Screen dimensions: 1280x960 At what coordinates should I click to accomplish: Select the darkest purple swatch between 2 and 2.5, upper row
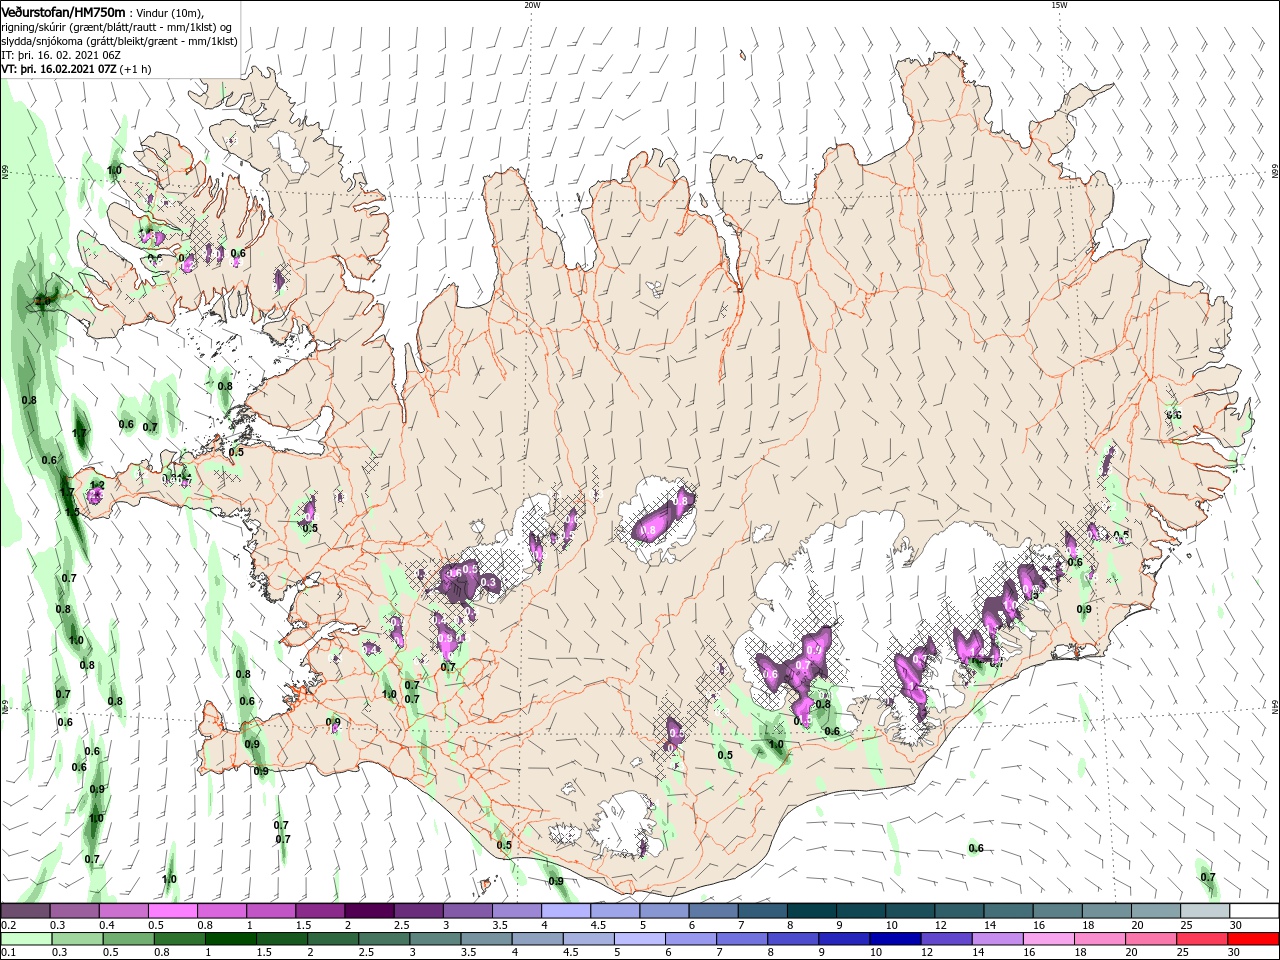pyautogui.click(x=368, y=911)
